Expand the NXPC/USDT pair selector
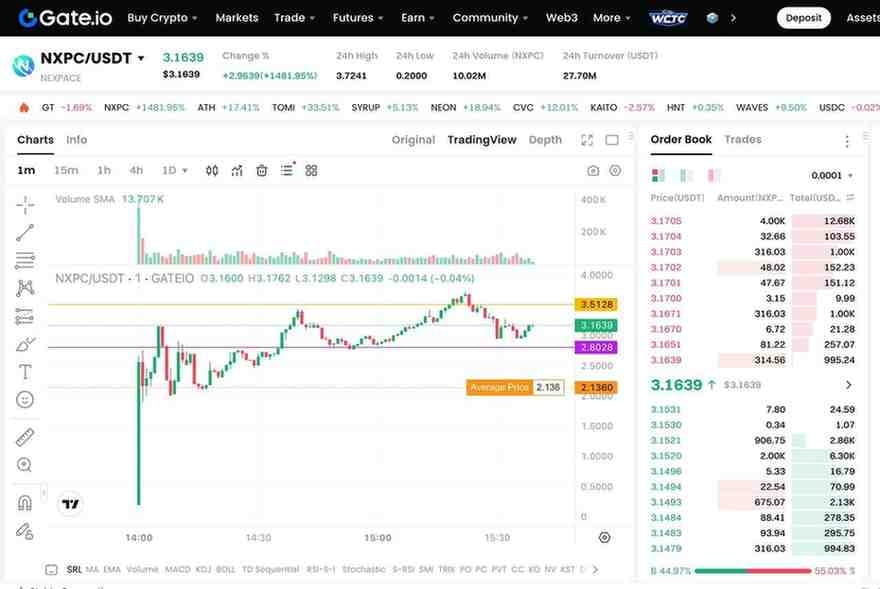The height and width of the screenshot is (589, 880). point(141,58)
